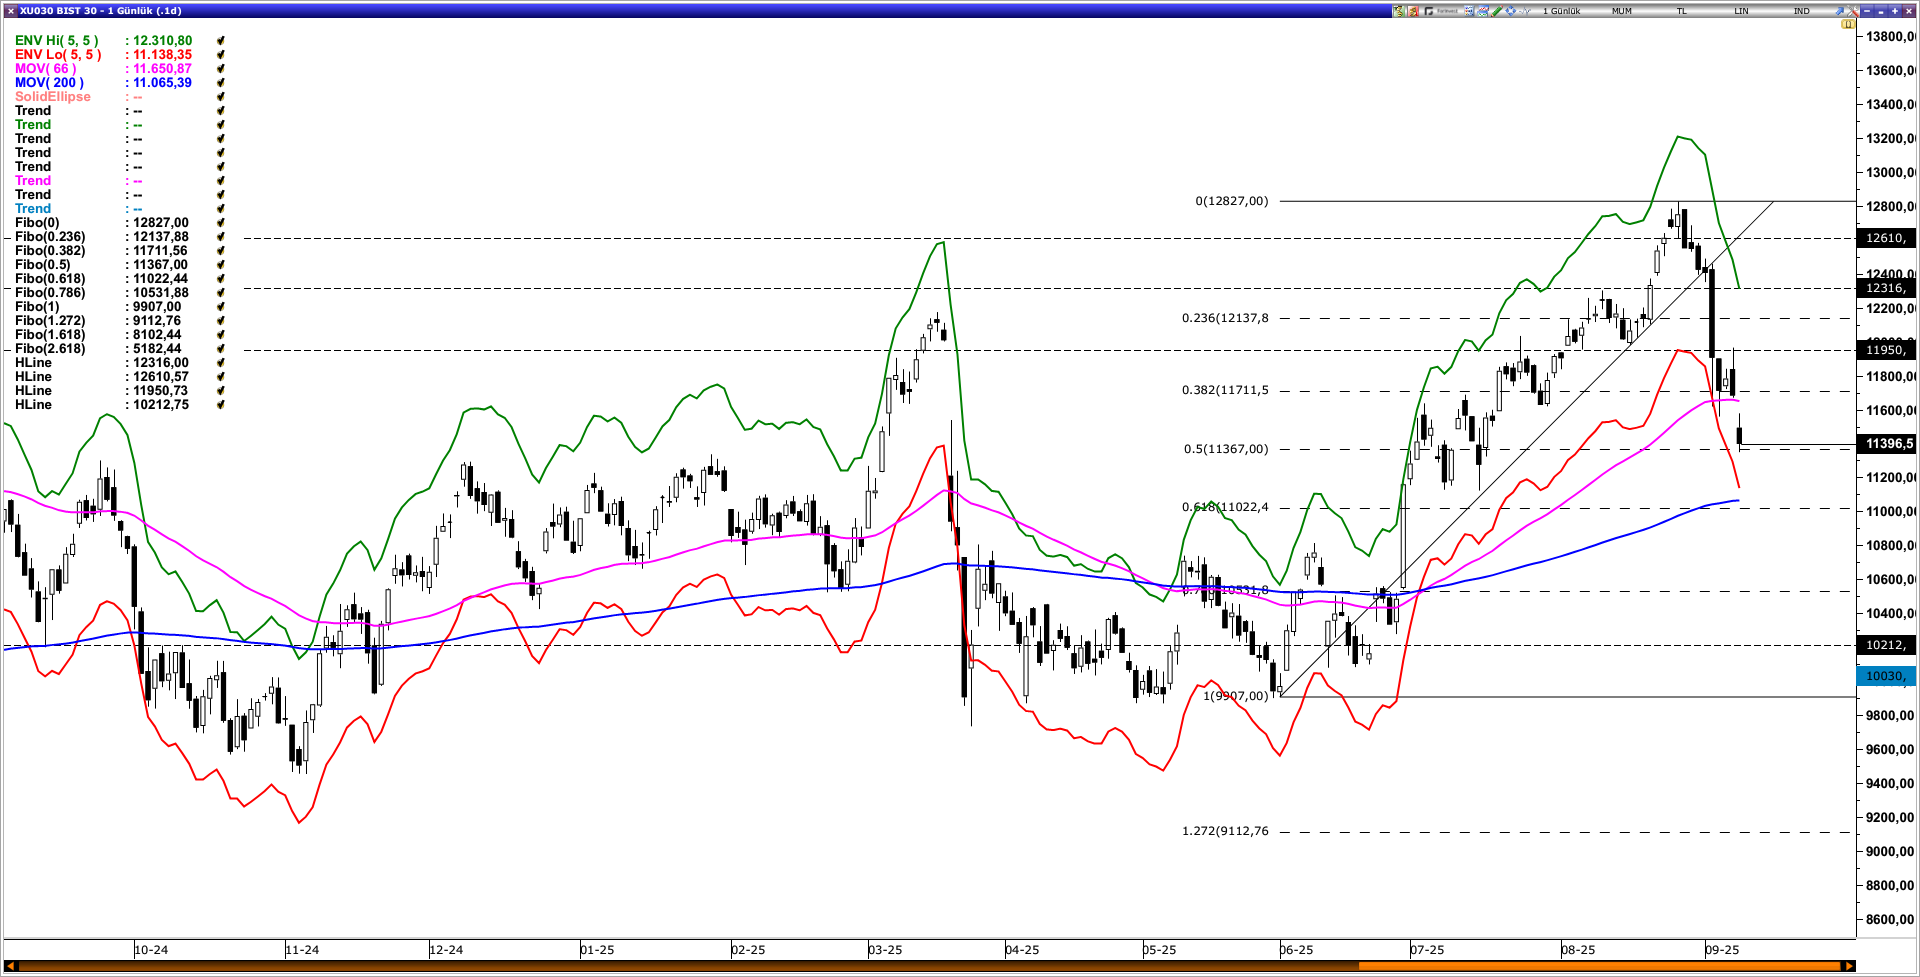Click the first green symbol icon in toolbar

[1399, 11]
